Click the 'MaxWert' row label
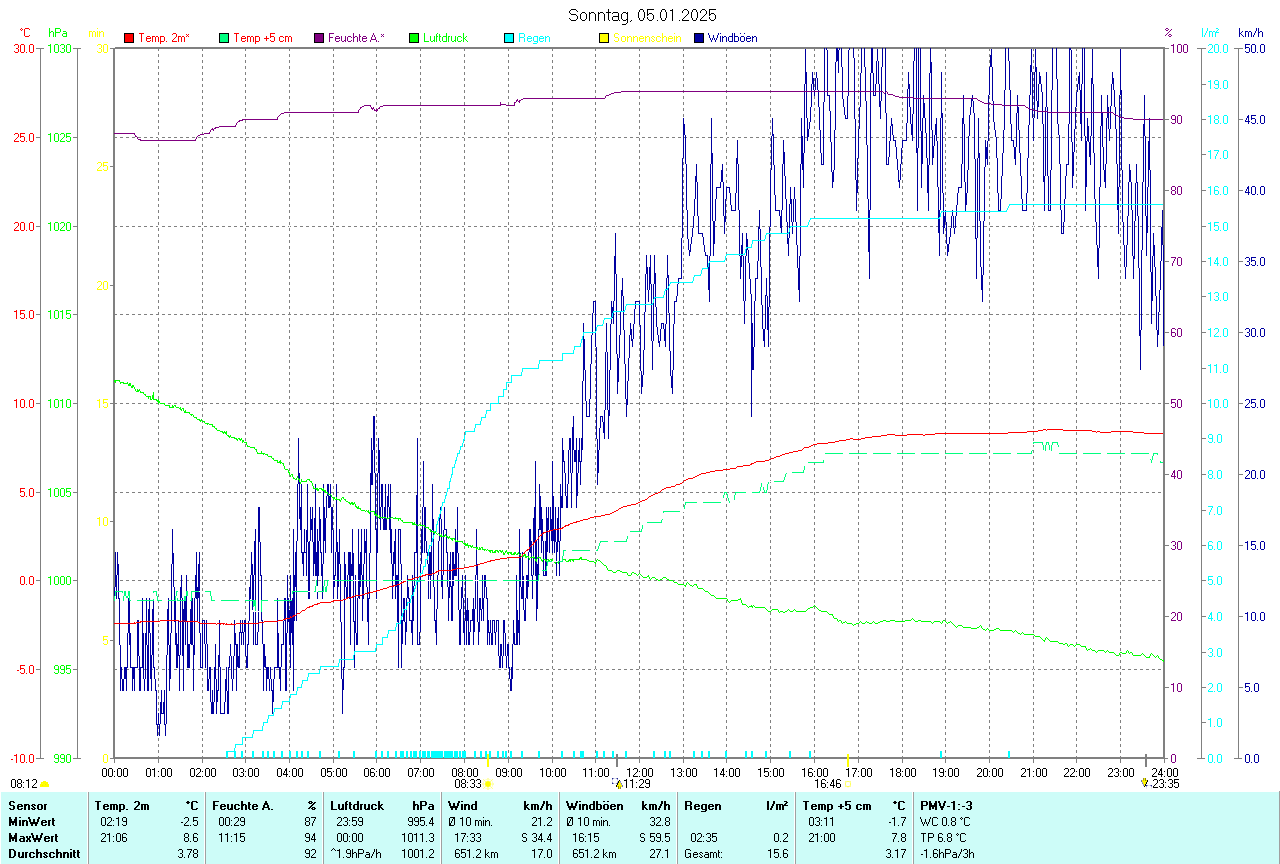The width and height of the screenshot is (1280, 864). tap(33, 838)
